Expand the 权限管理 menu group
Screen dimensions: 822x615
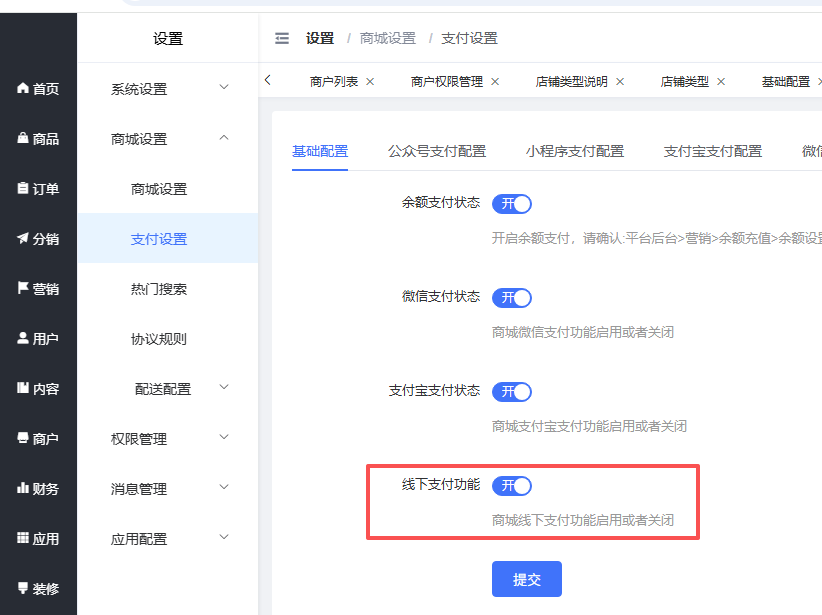click(x=167, y=439)
